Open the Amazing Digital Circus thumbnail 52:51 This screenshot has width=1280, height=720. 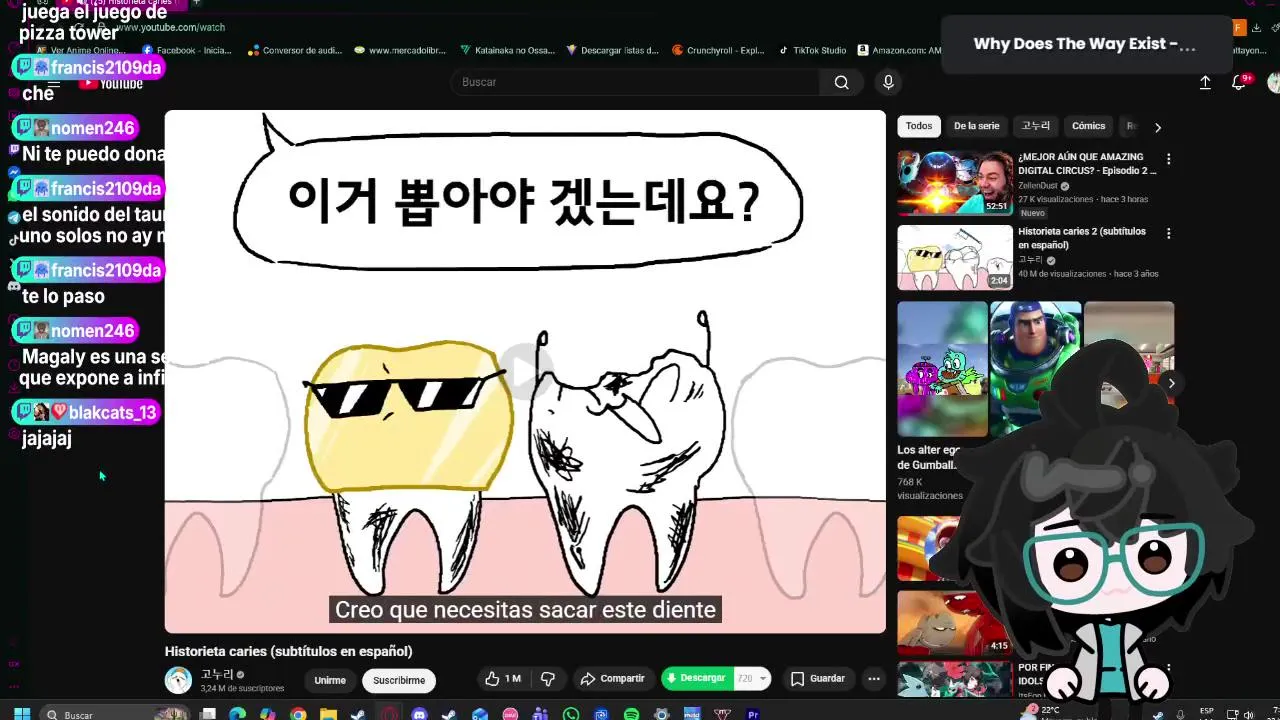tap(955, 183)
